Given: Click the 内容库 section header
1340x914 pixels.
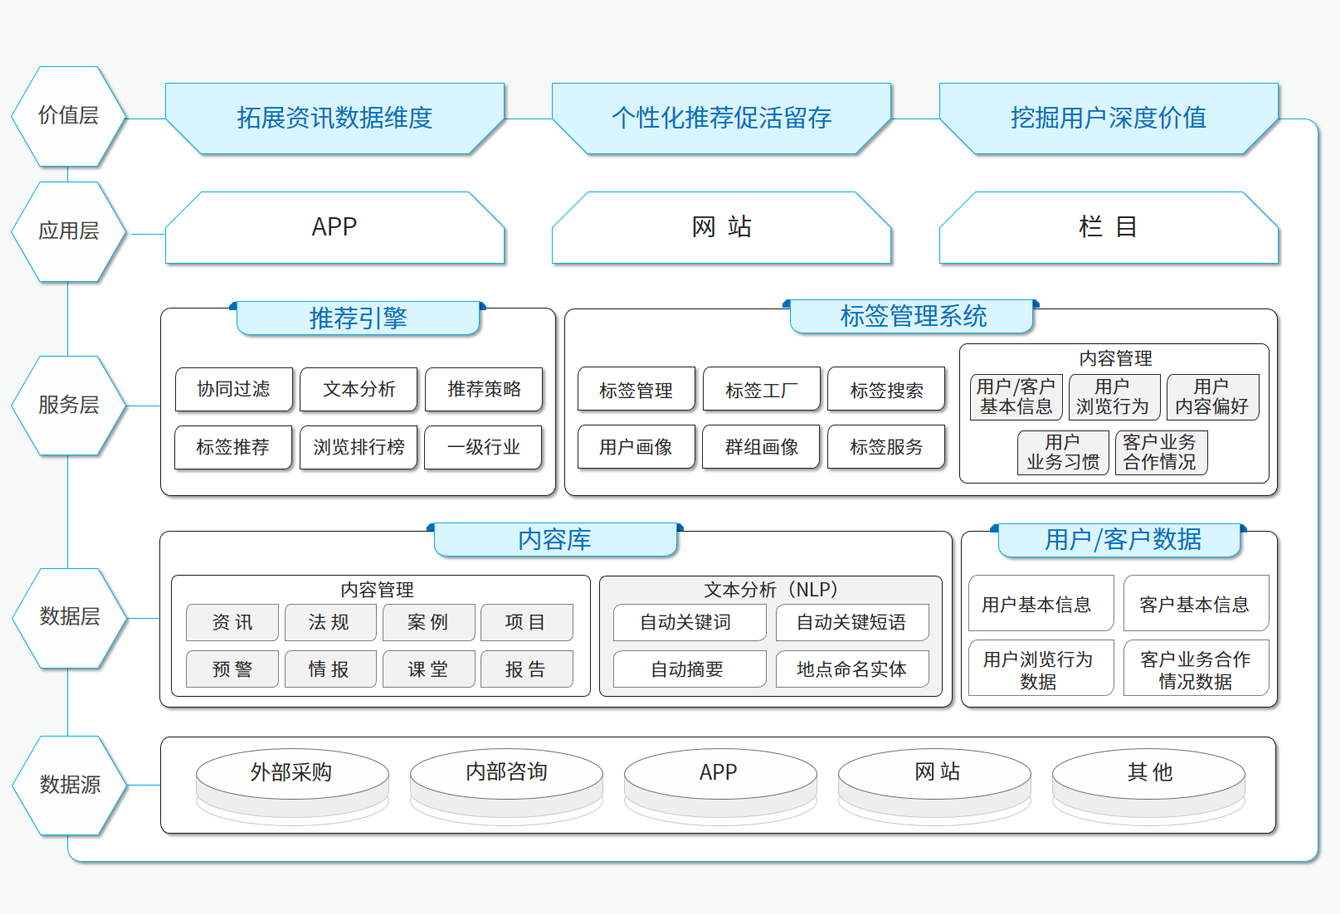Looking at the screenshot, I should pyautogui.click(x=555, y=540).
